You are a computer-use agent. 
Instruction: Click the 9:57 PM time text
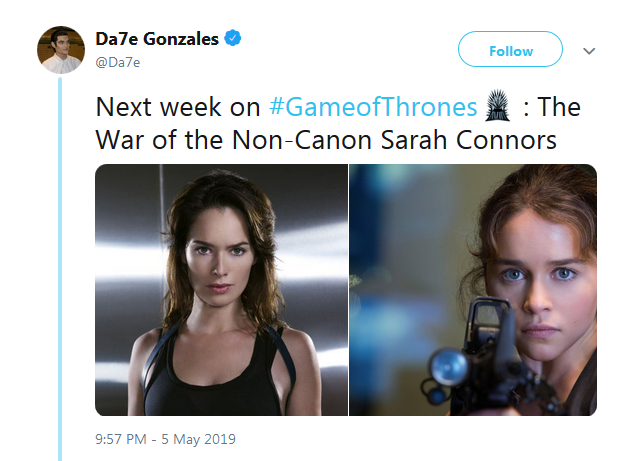click(x=121, y=439)
